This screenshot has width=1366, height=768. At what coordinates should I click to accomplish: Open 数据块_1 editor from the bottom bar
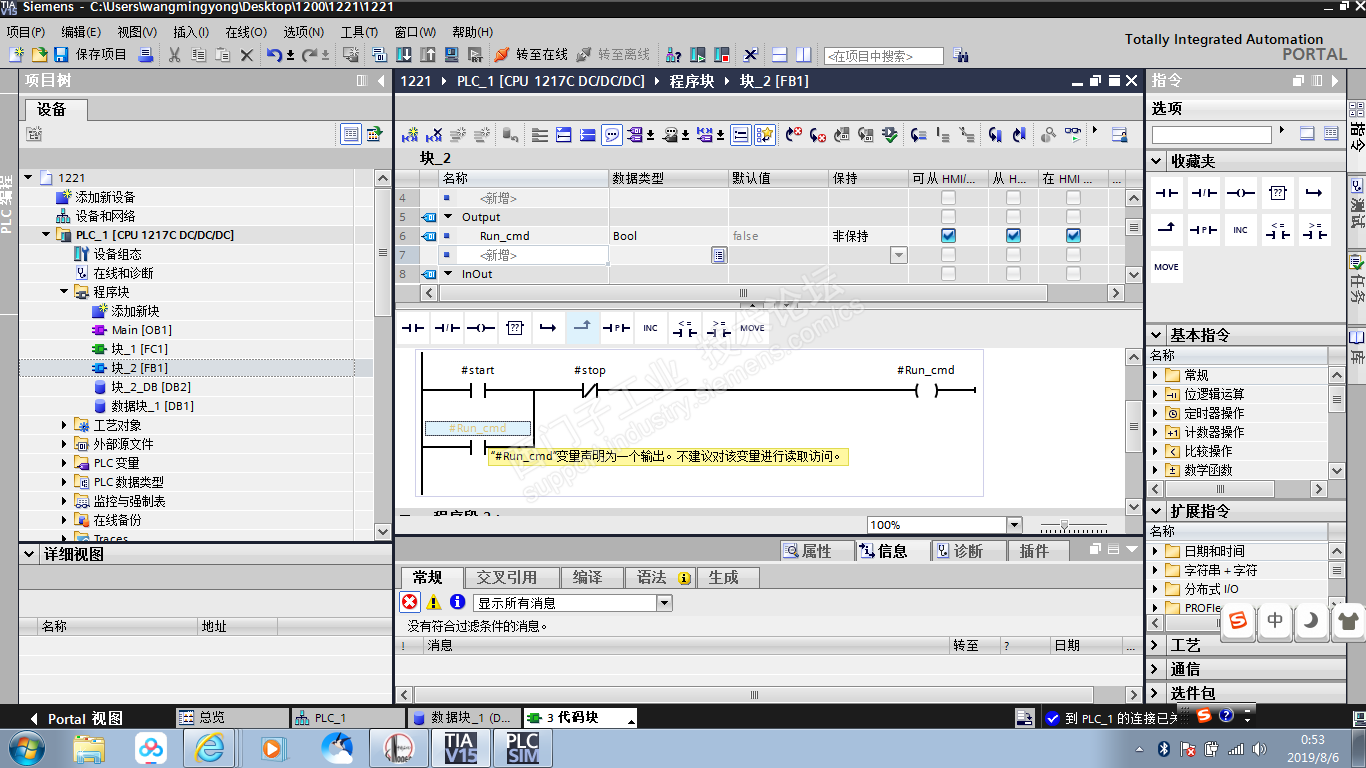coord(462,718)
